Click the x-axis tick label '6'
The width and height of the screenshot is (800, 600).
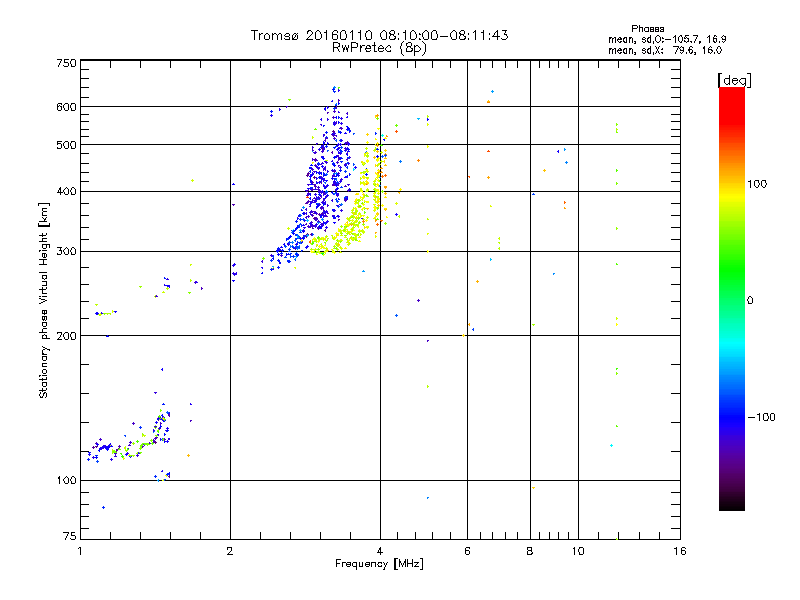(467, 551)
